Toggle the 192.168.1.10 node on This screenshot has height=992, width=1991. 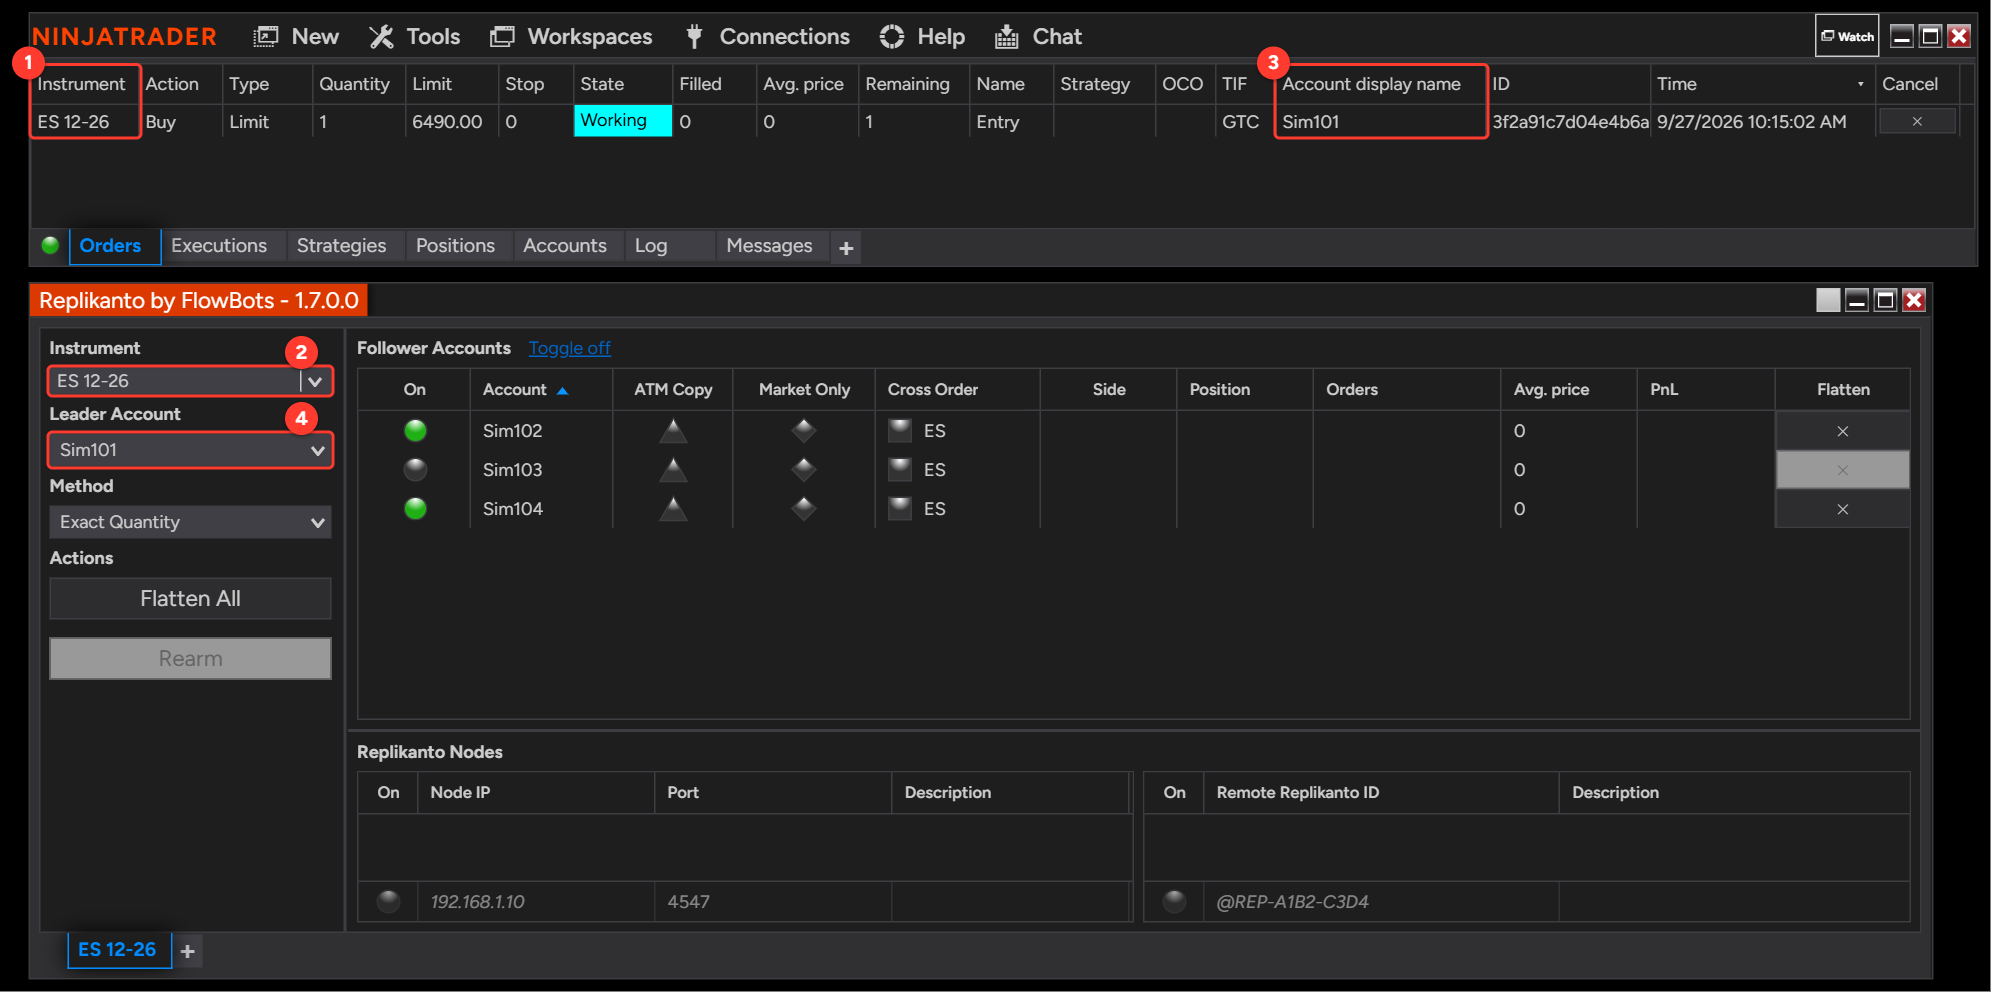pos(388,901)
